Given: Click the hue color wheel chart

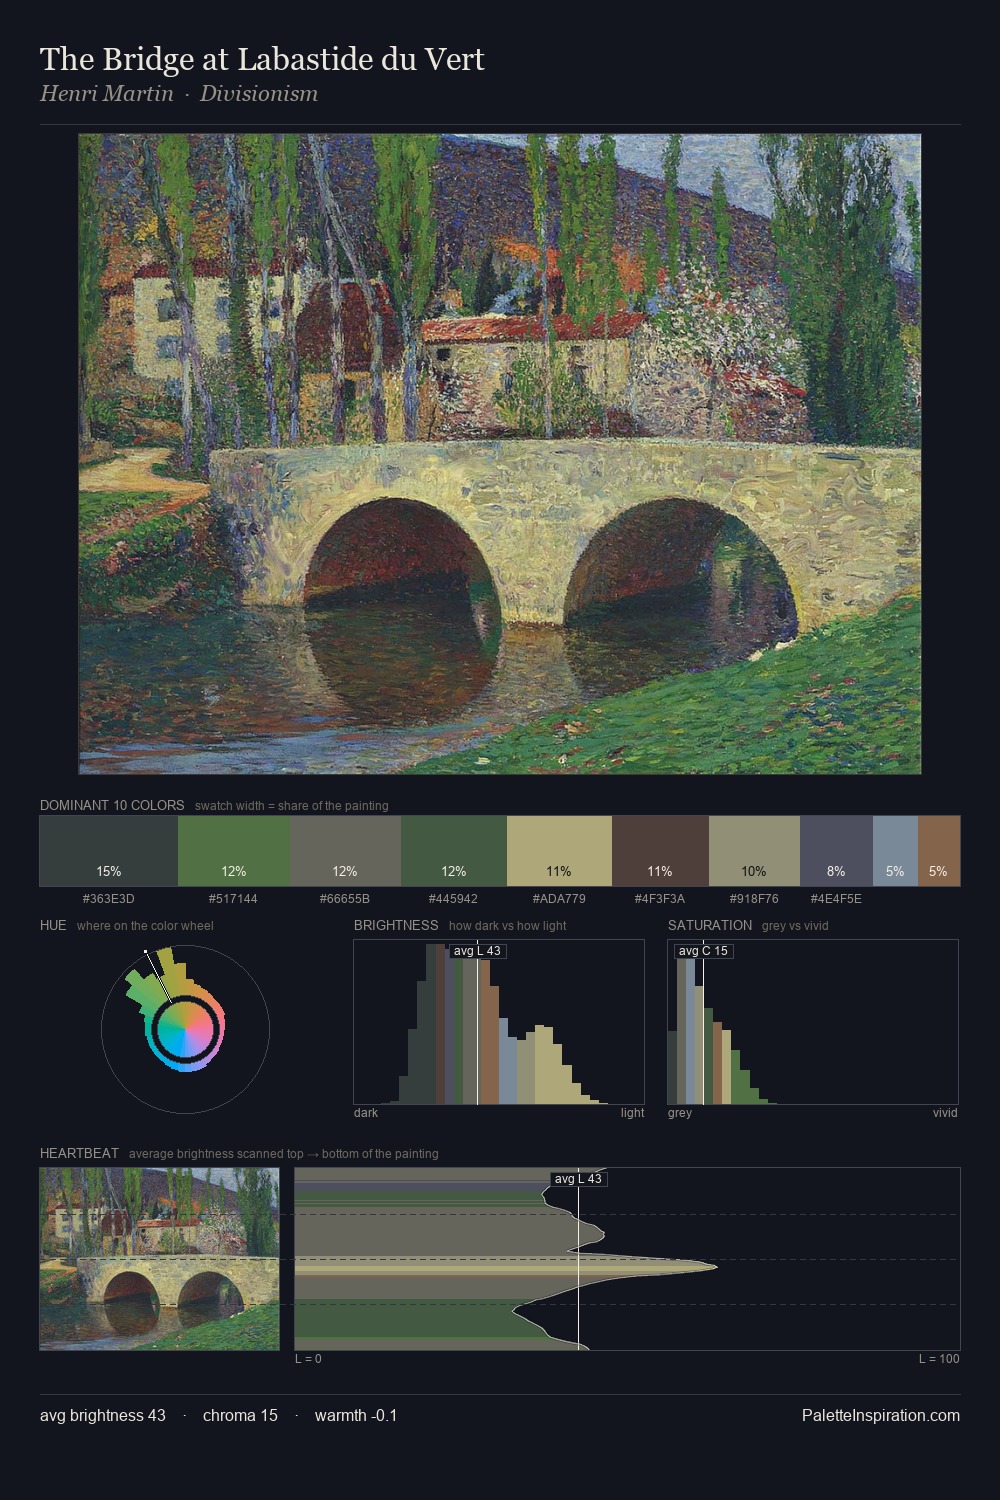Looking at the screenshot, I should click(x=185, y=1029).
